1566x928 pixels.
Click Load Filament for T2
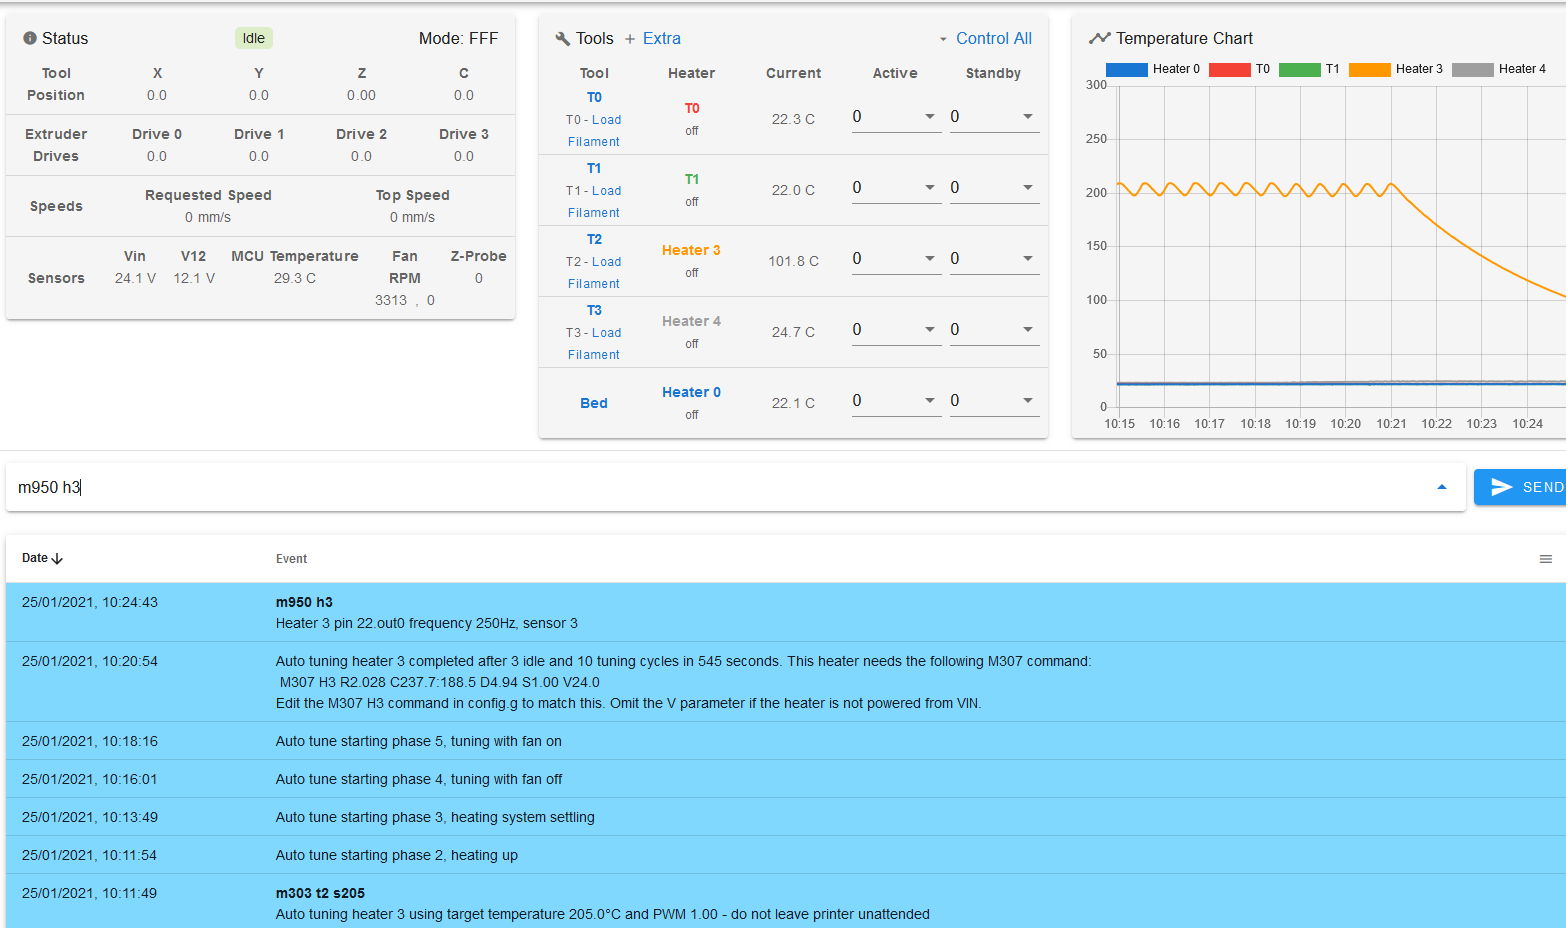[594, 273]
